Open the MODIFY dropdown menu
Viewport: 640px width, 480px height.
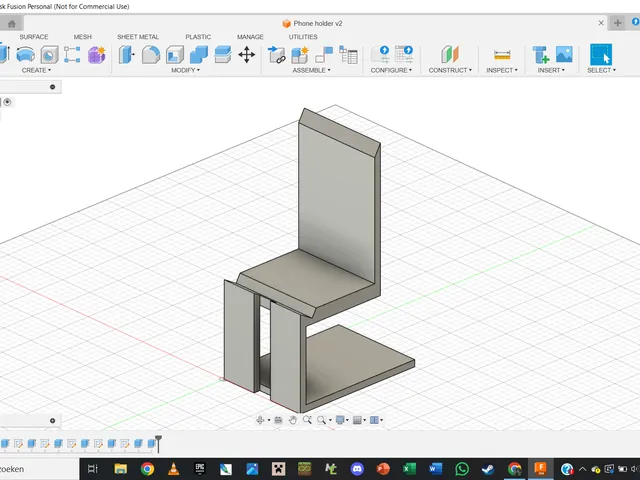pos(185,70)
